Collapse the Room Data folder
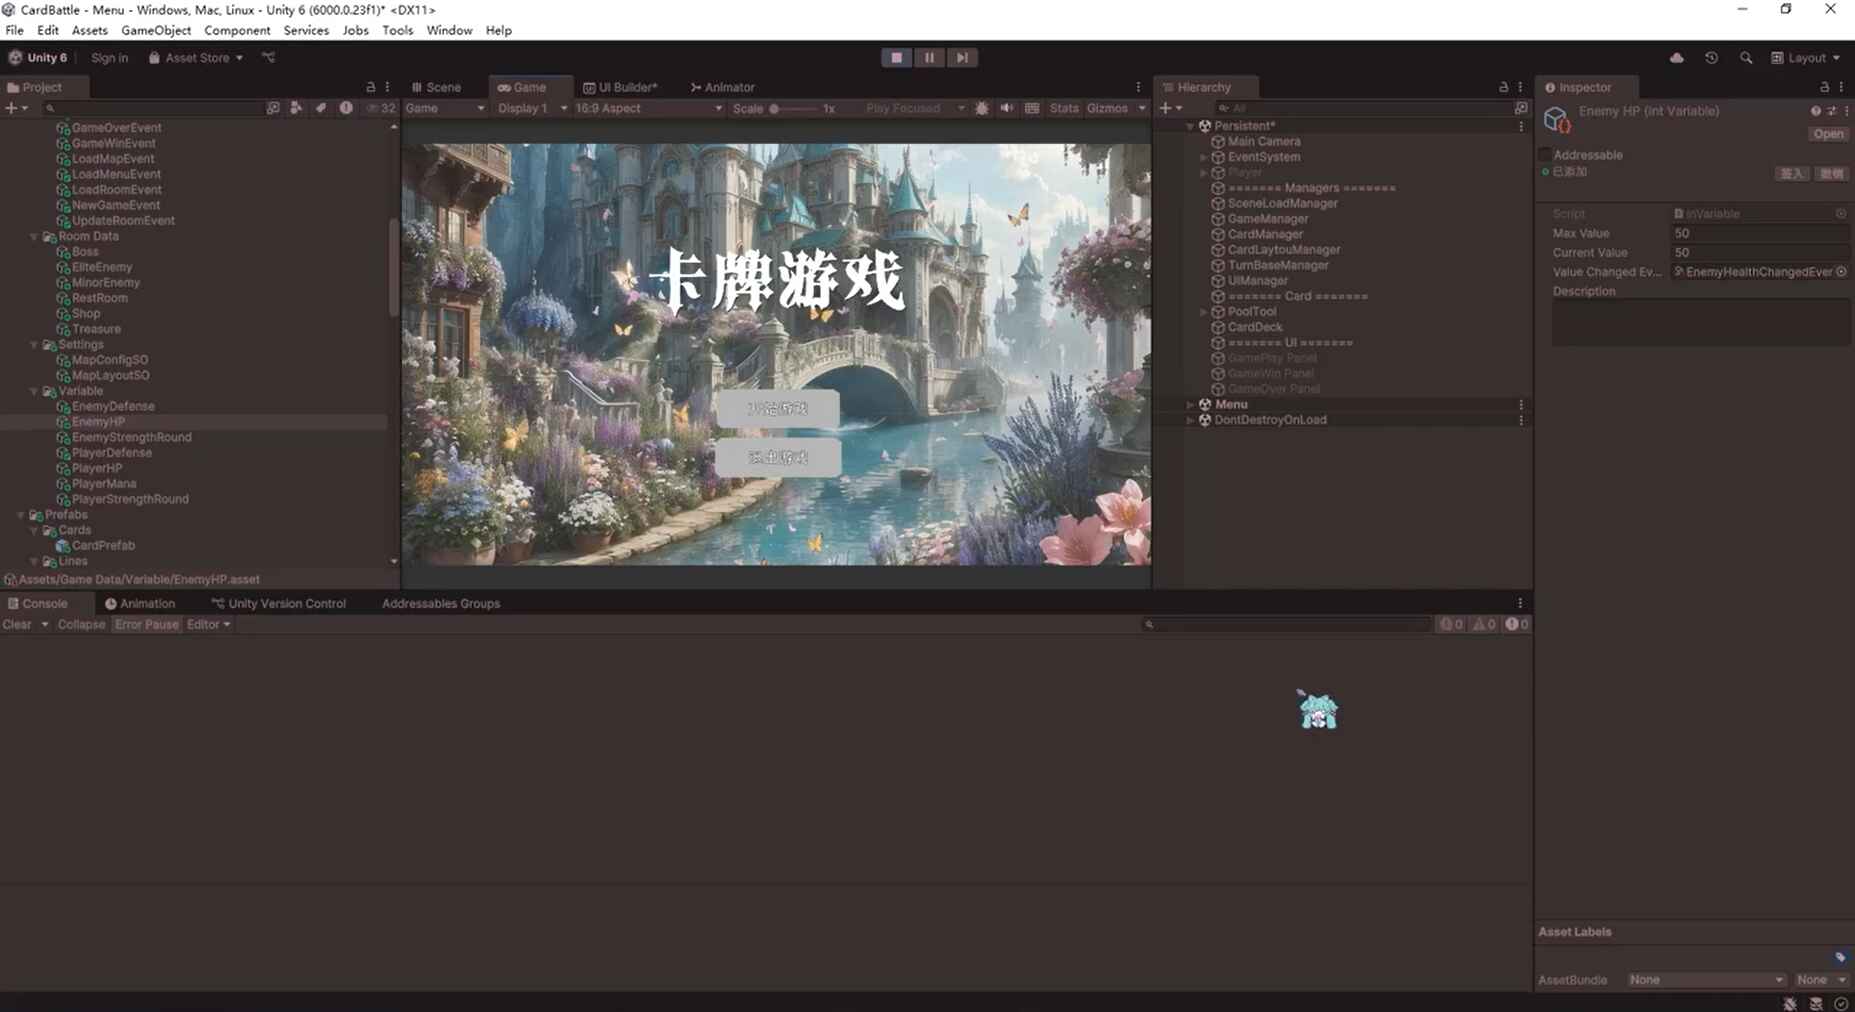 (34, 237)
